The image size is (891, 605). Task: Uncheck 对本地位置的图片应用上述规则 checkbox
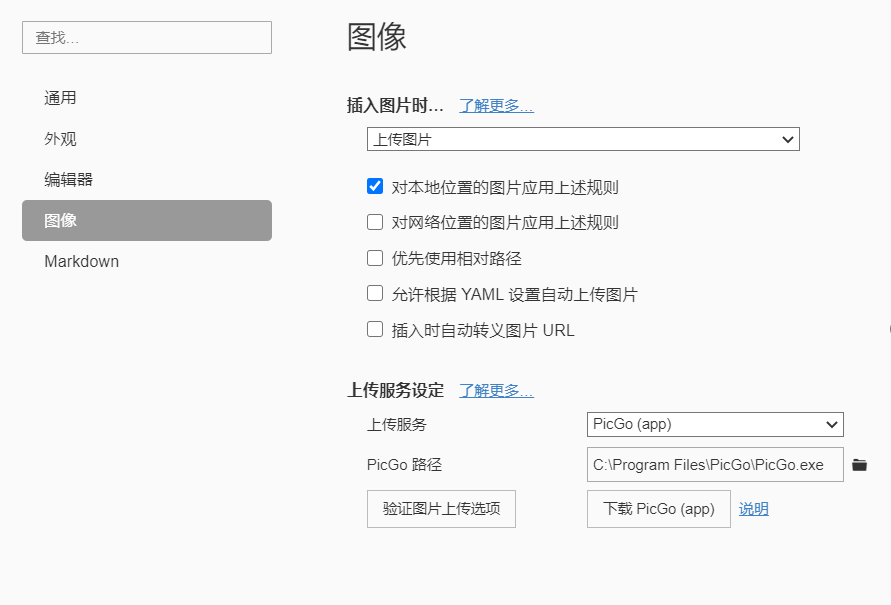pos(375,186)
